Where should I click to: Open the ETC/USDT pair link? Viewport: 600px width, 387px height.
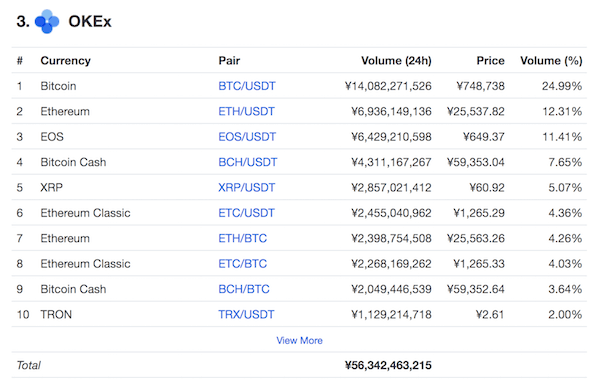(x=246, y=213)
